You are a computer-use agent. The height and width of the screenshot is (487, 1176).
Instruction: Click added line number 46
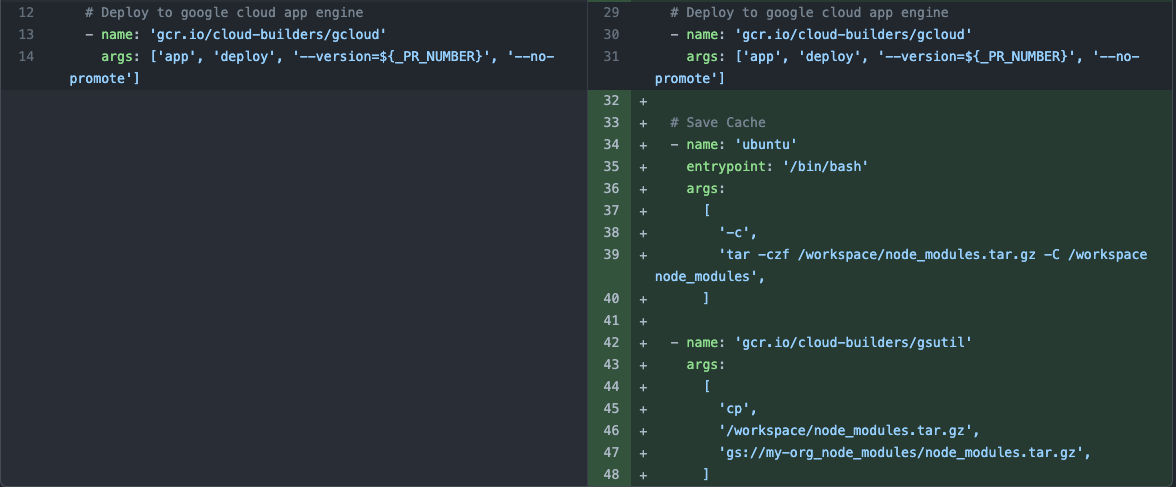pyautogui.click(x=610, y=431)
